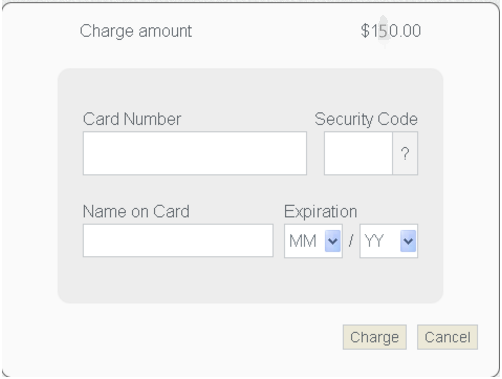Open the MM expiration month dropdown
This screenshot has width=502, height=379.
tap(313, 241)
